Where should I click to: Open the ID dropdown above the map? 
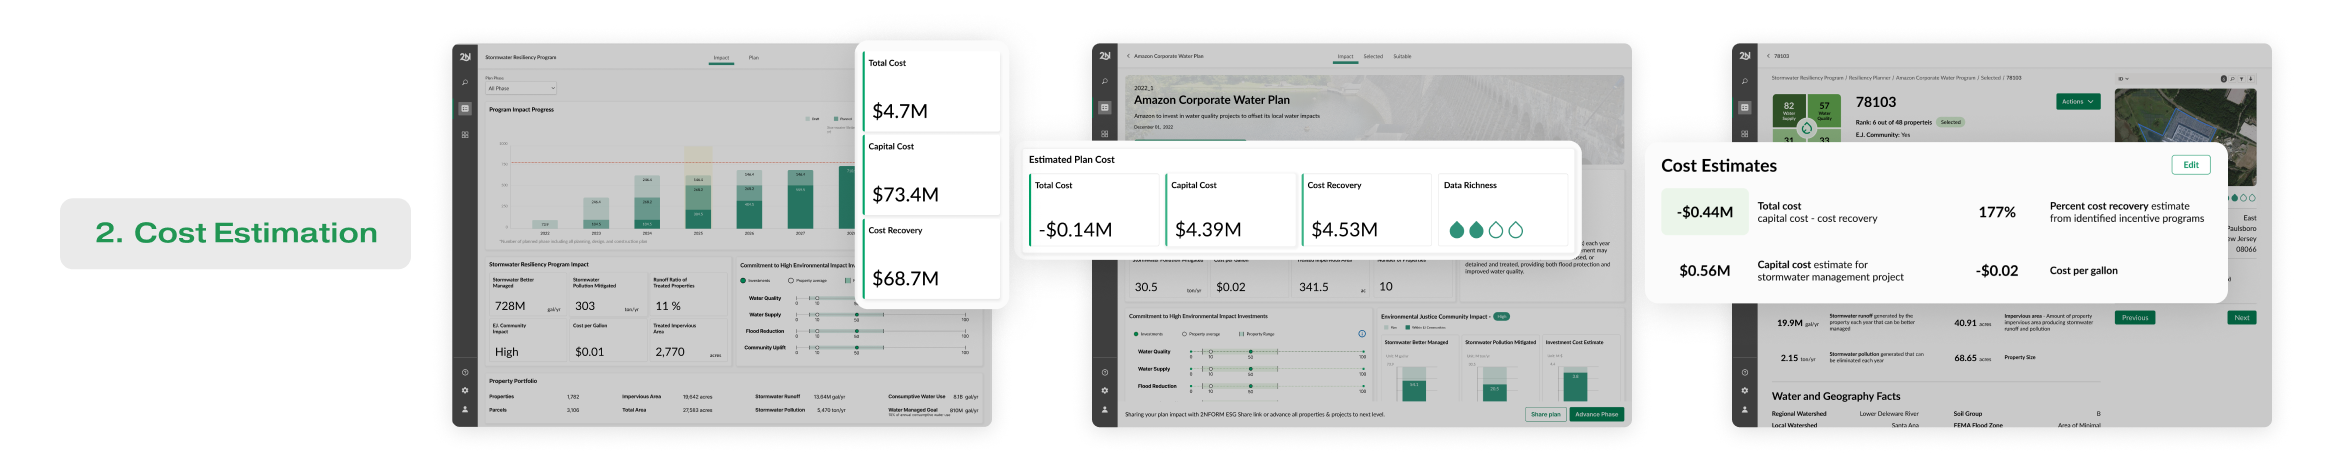(2123, 78)
